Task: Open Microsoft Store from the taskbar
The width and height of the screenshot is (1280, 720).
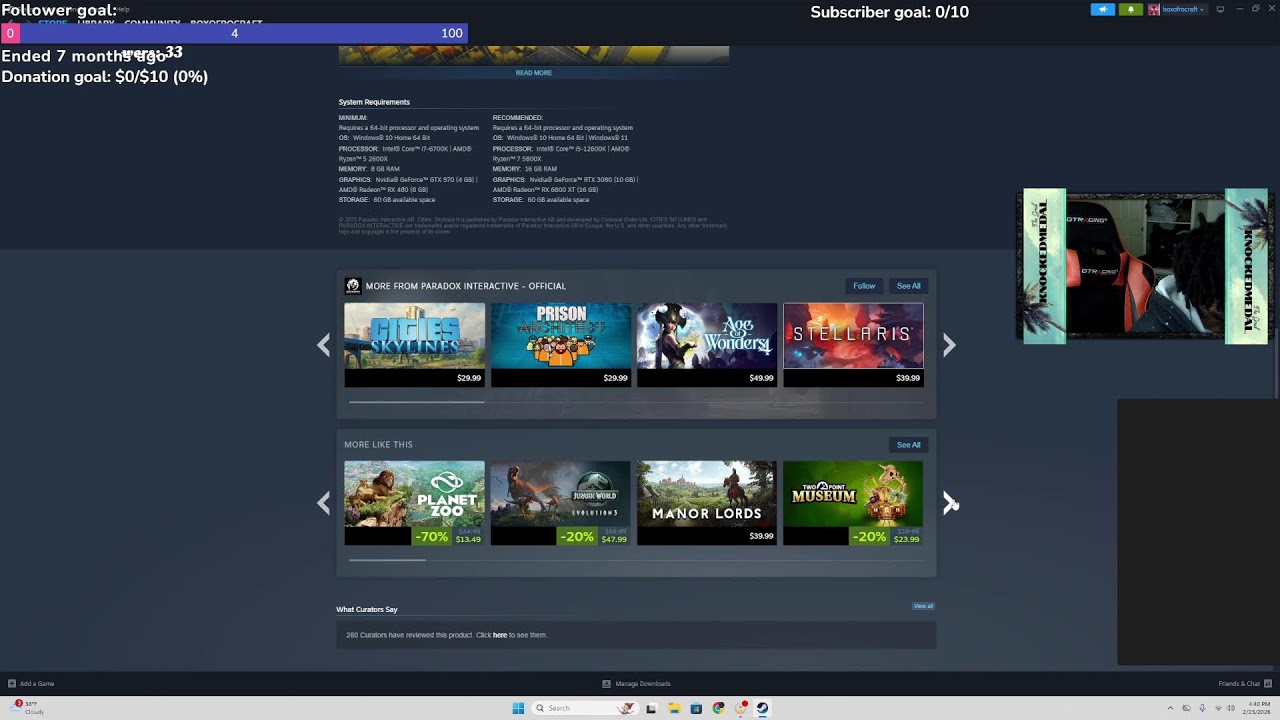Action: tap(696, 708)
